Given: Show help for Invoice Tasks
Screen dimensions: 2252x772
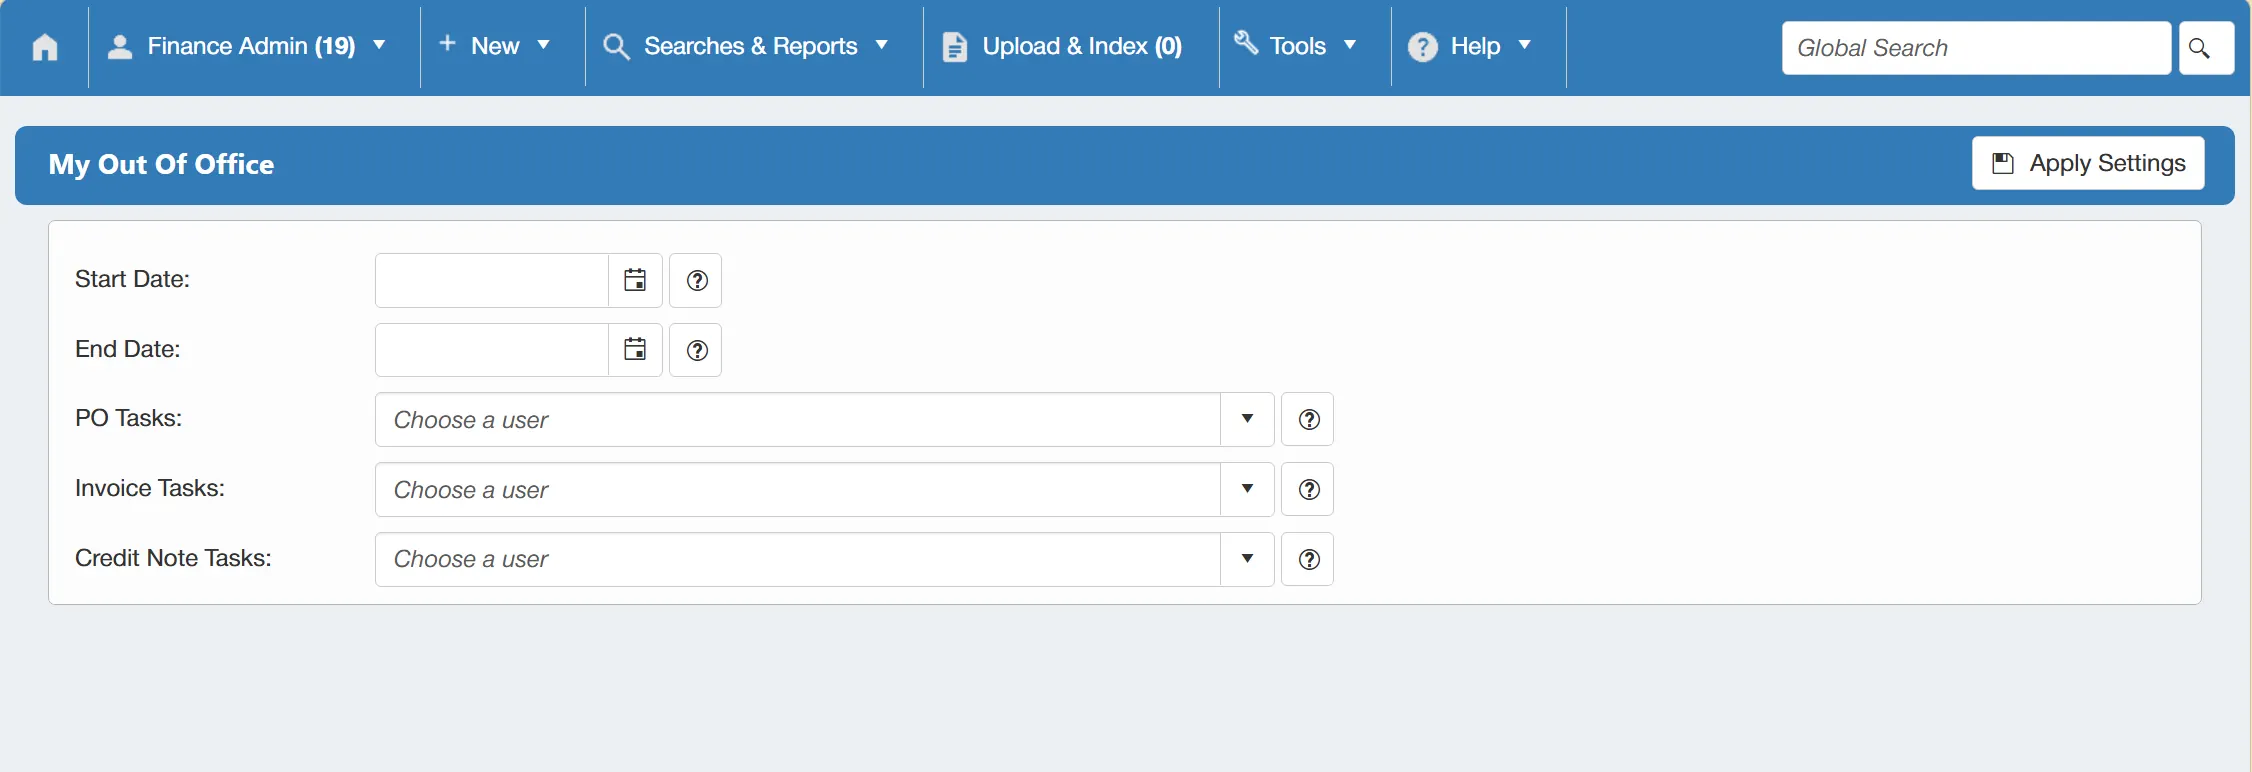Looking at the screenshot, I should tap(1308, 489).
